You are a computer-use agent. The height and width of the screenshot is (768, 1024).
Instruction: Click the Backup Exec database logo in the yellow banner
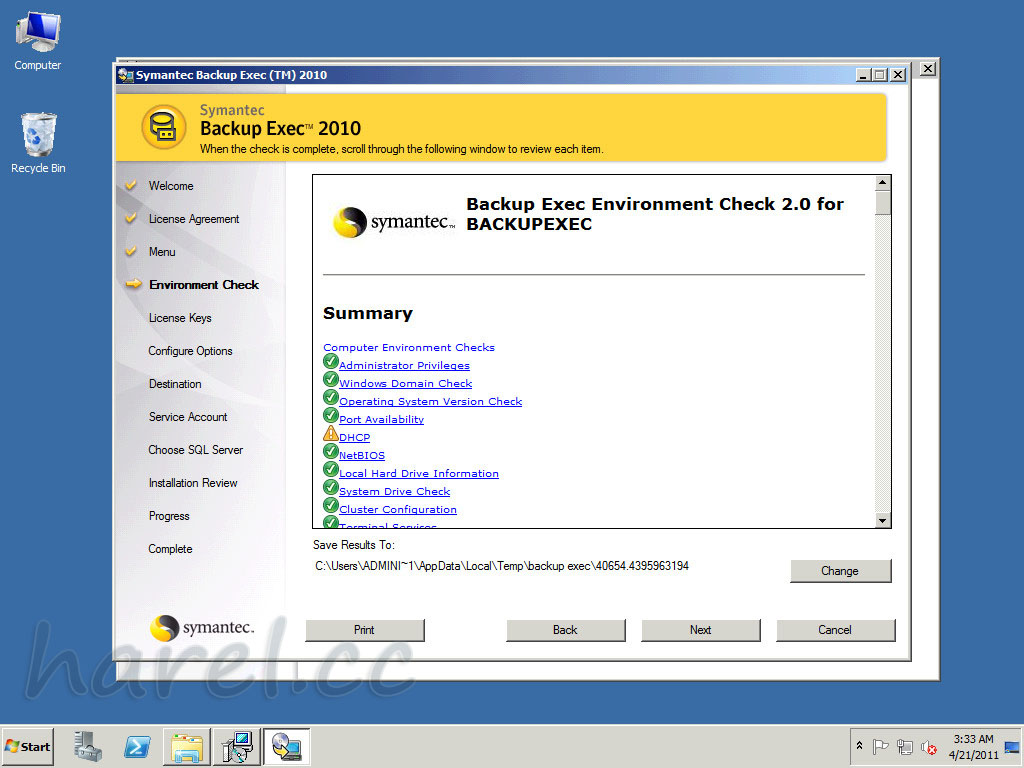point(164,127)
